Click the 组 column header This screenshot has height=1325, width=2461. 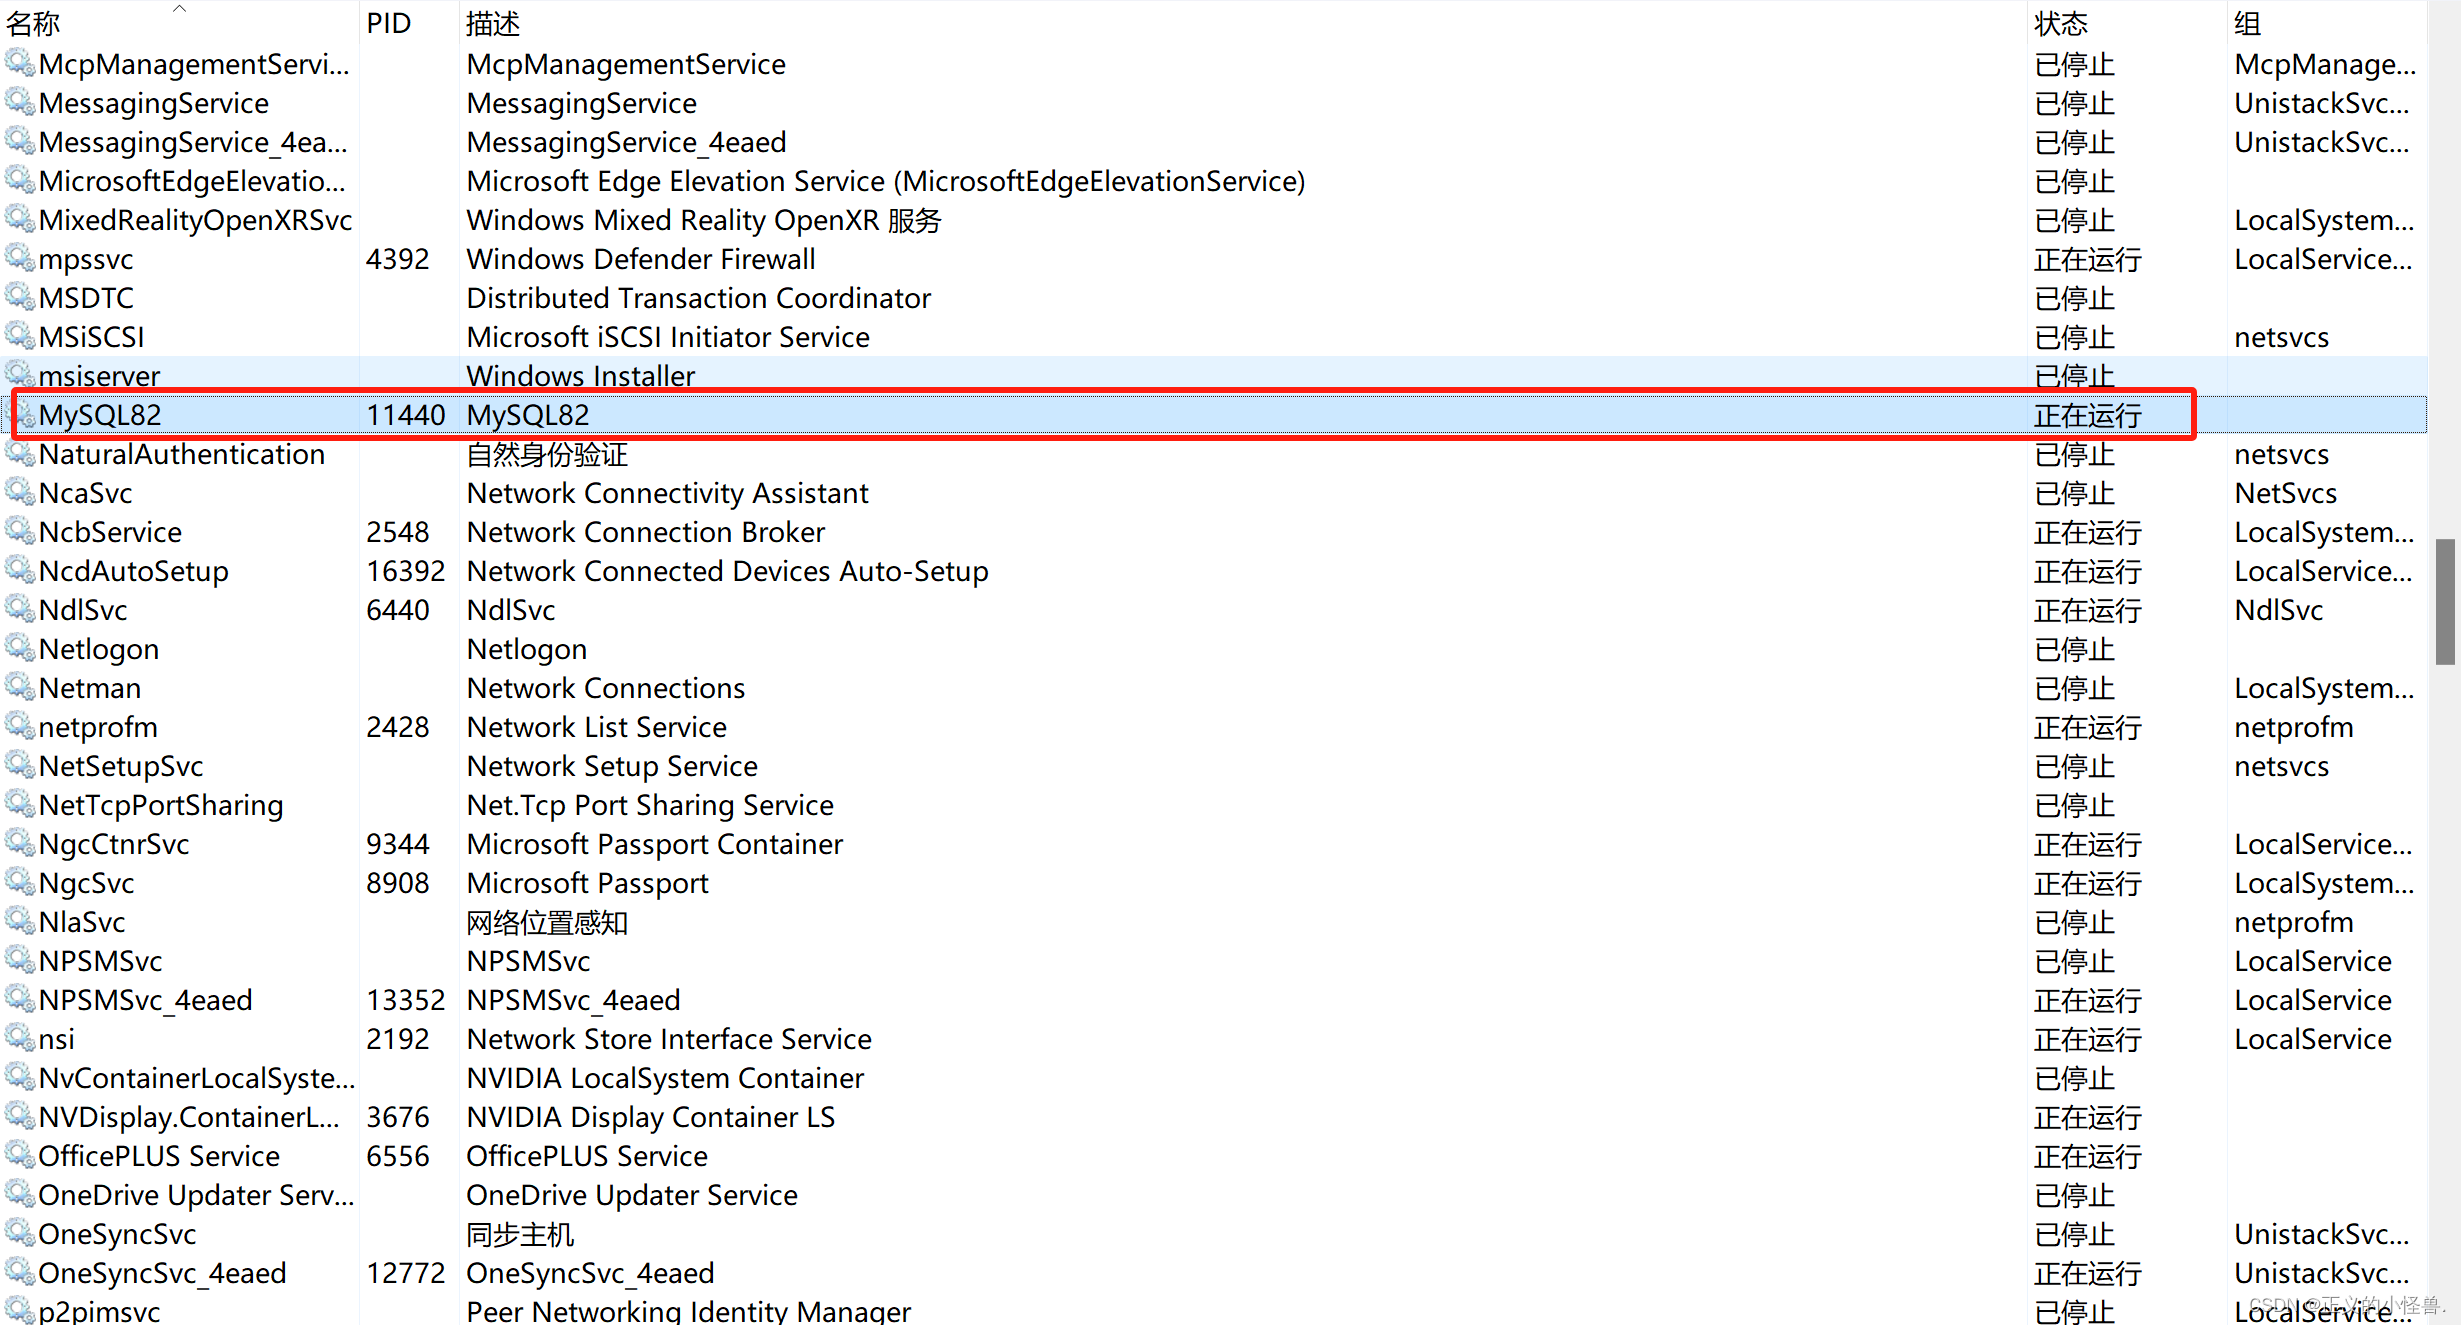pyautogui.click(x=2247, y=23)
